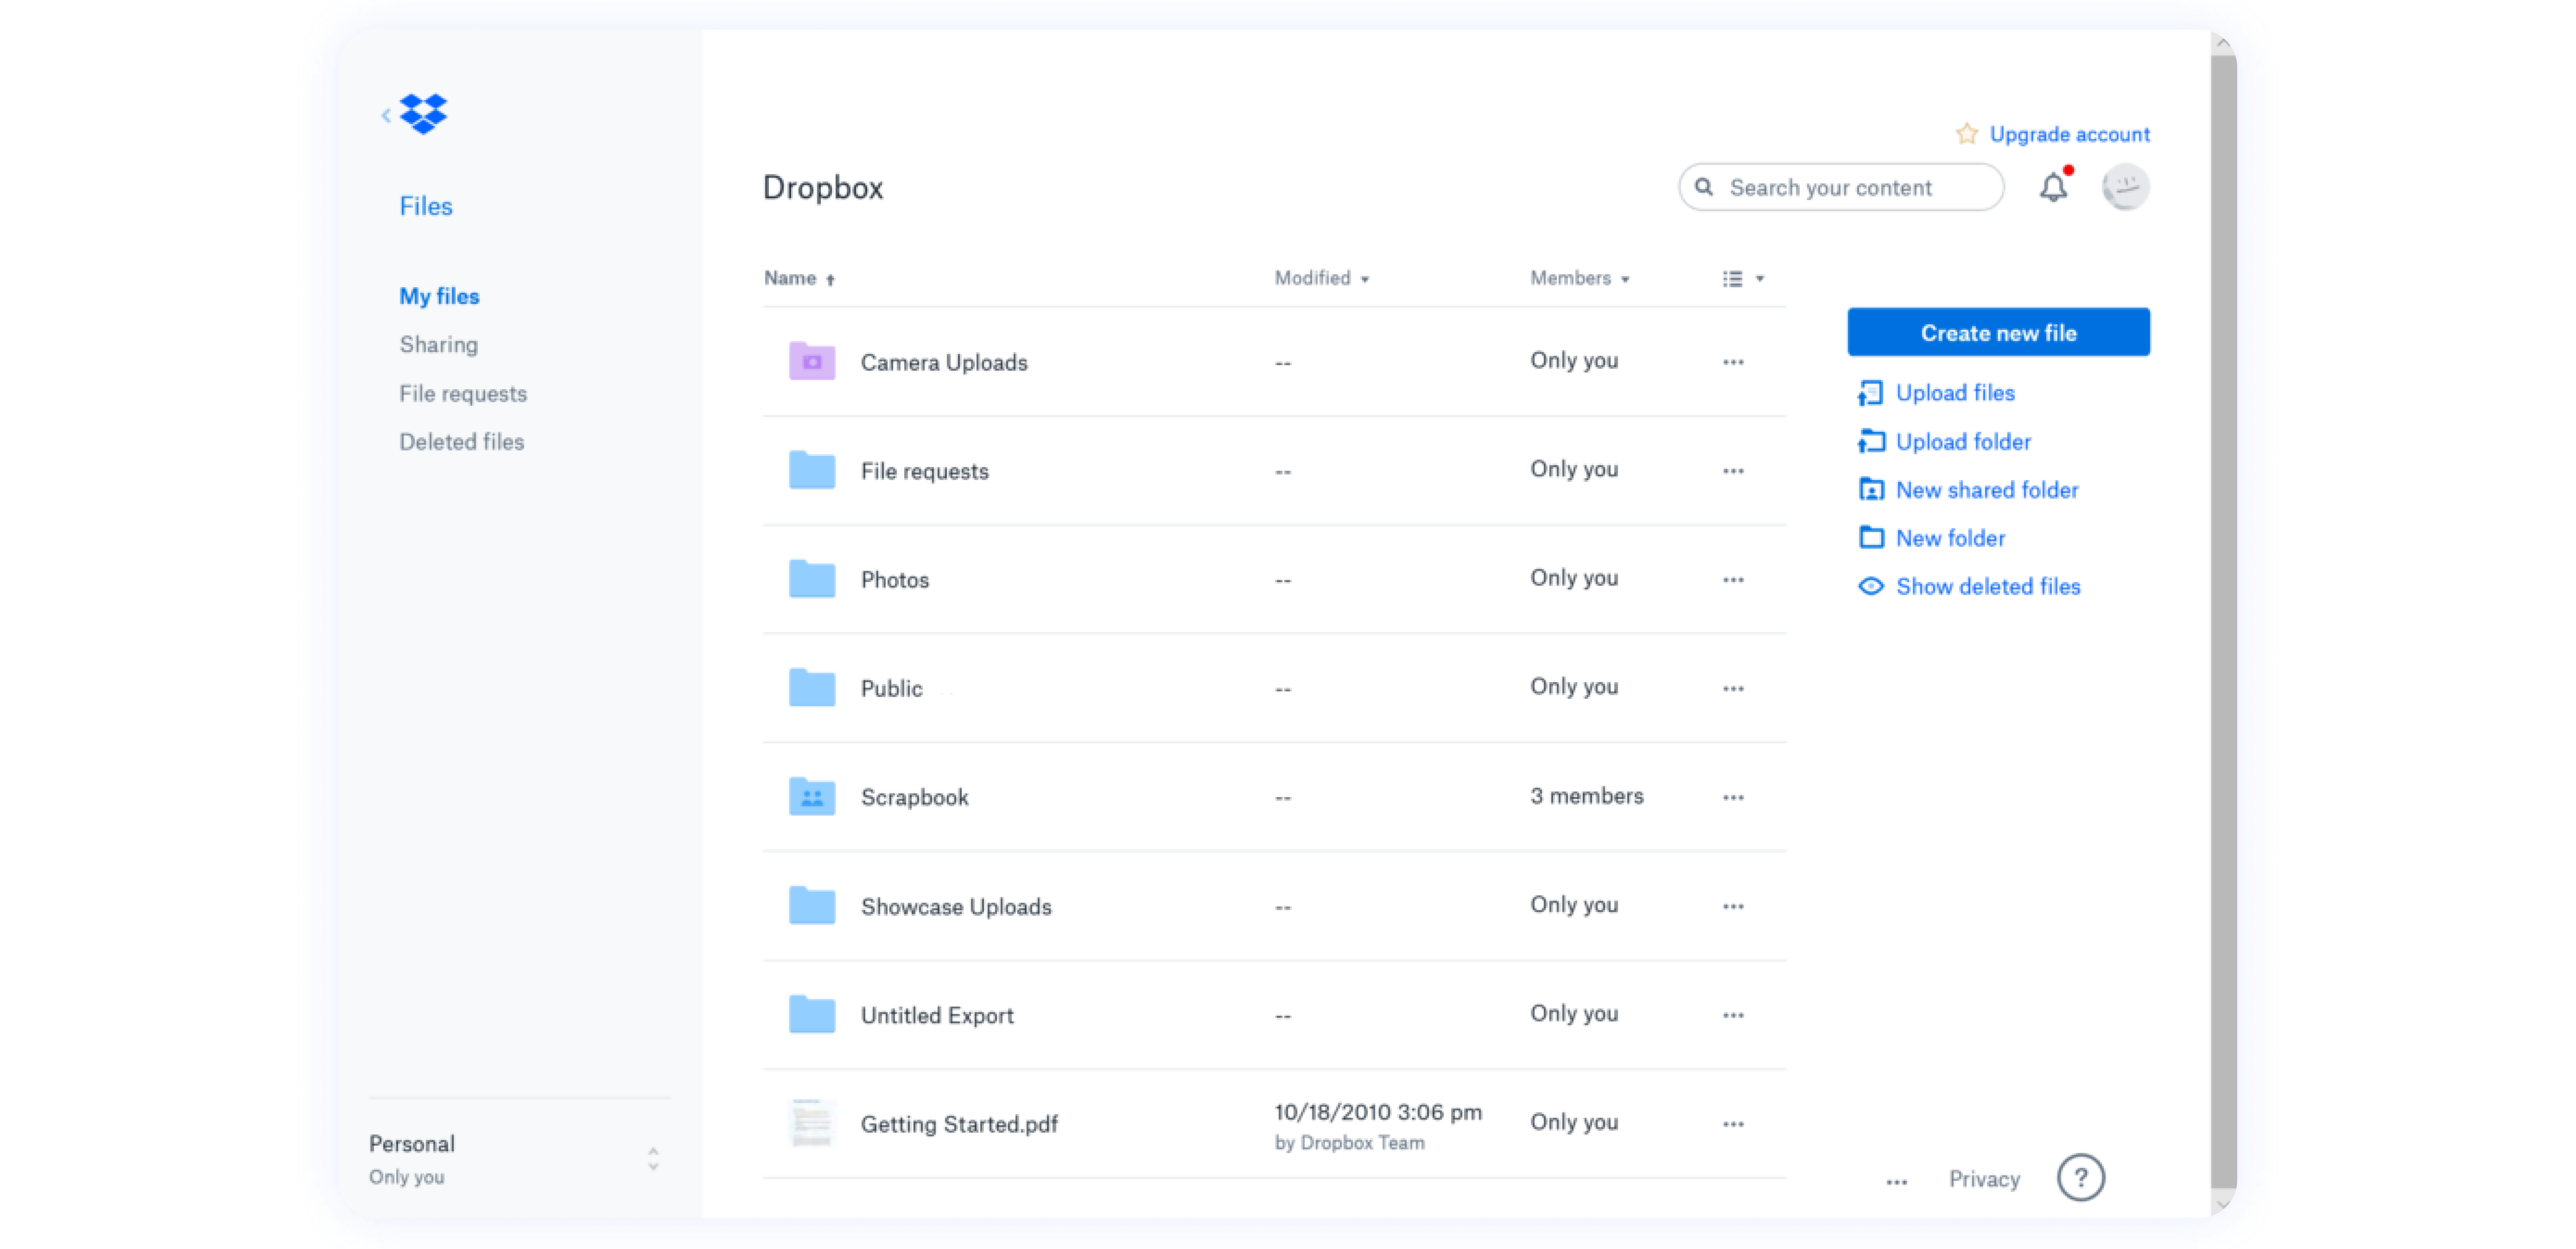Click the Dropbox logo icon
2576x1249 pixels.
pos(423,114)
